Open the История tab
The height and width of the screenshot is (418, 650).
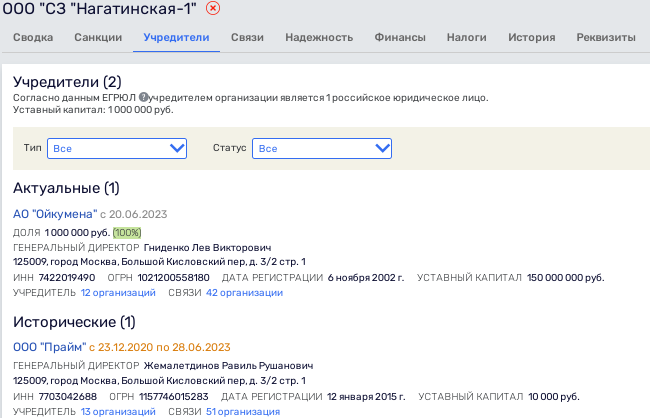[x=531, y=37]
